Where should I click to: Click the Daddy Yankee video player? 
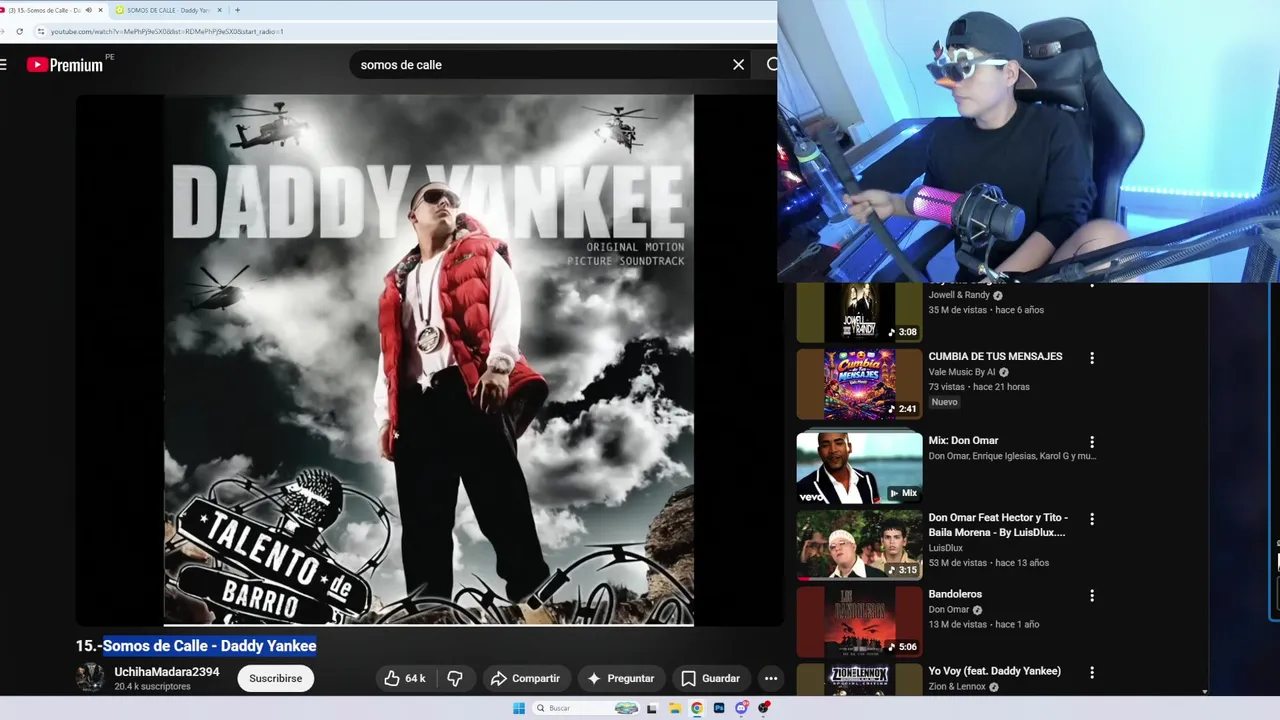click(x=429, y=360)
